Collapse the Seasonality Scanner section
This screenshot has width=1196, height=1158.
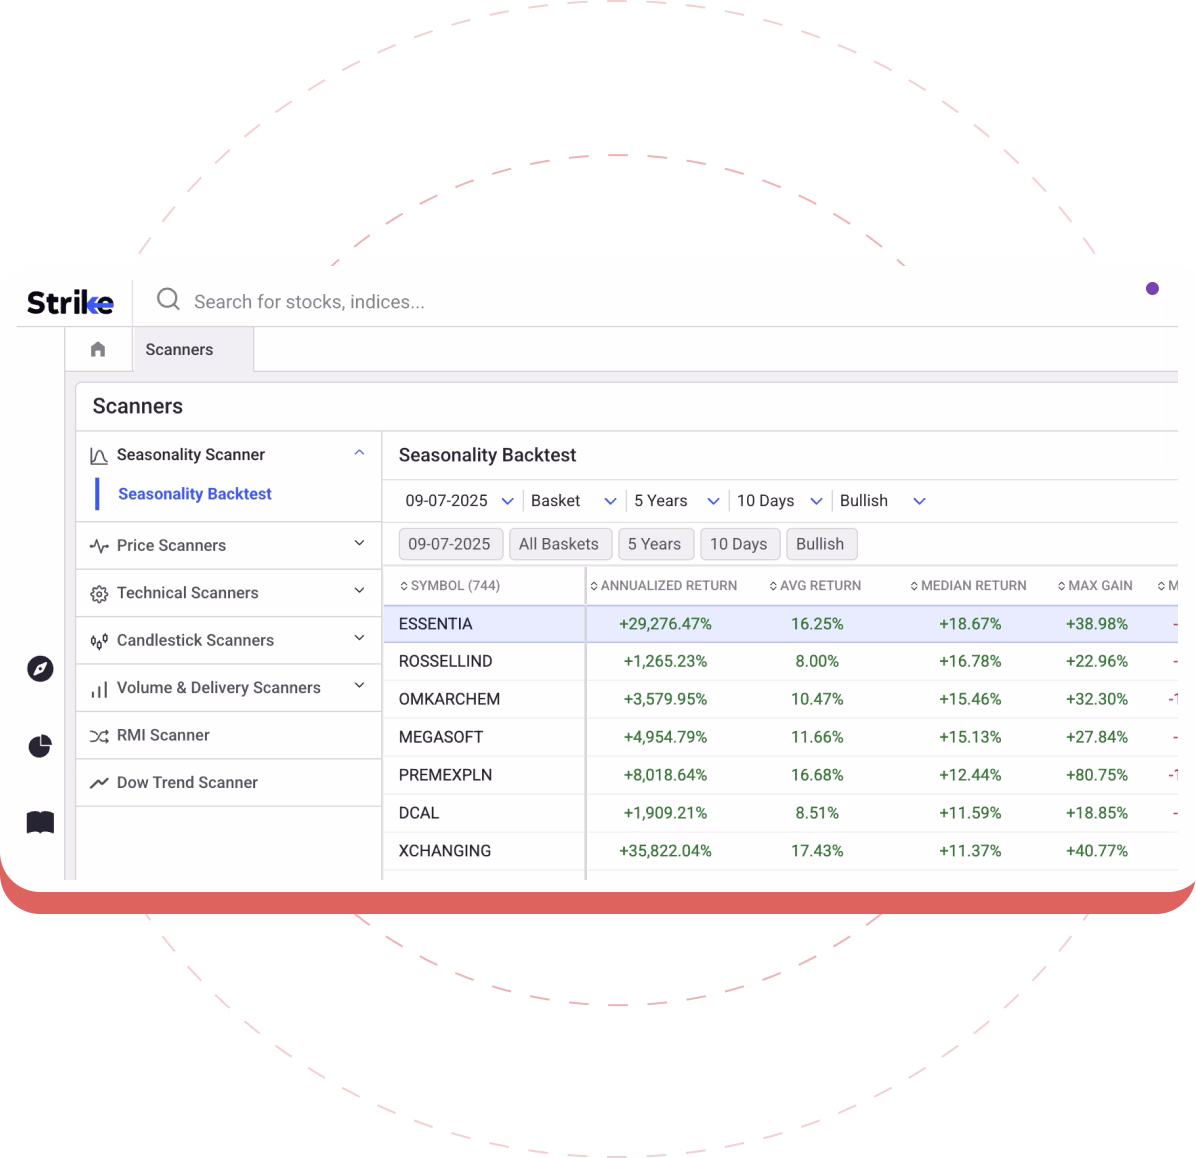(x=359, y=453)
